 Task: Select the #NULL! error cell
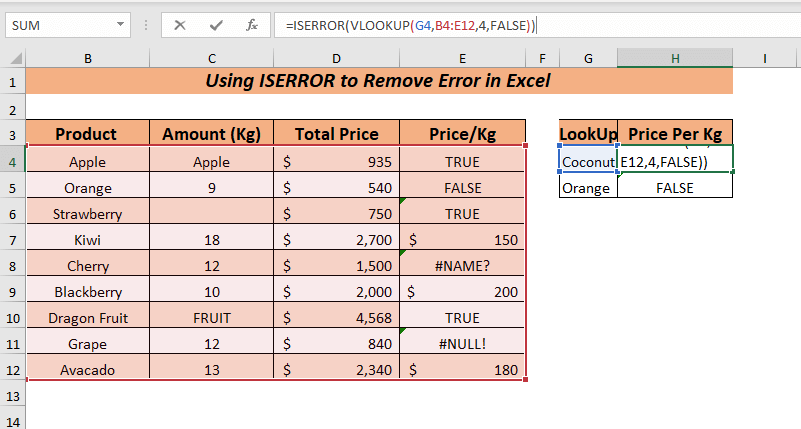point(462,344)
